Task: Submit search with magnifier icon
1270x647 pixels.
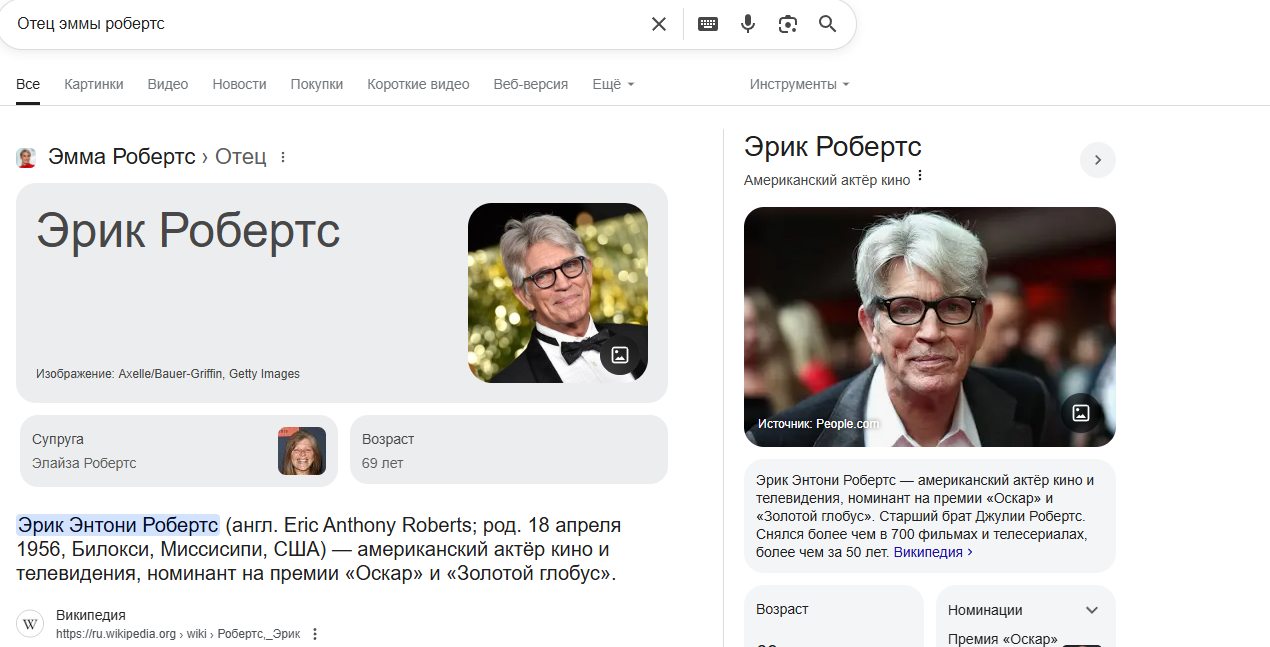Action: (x=827, y=24)
